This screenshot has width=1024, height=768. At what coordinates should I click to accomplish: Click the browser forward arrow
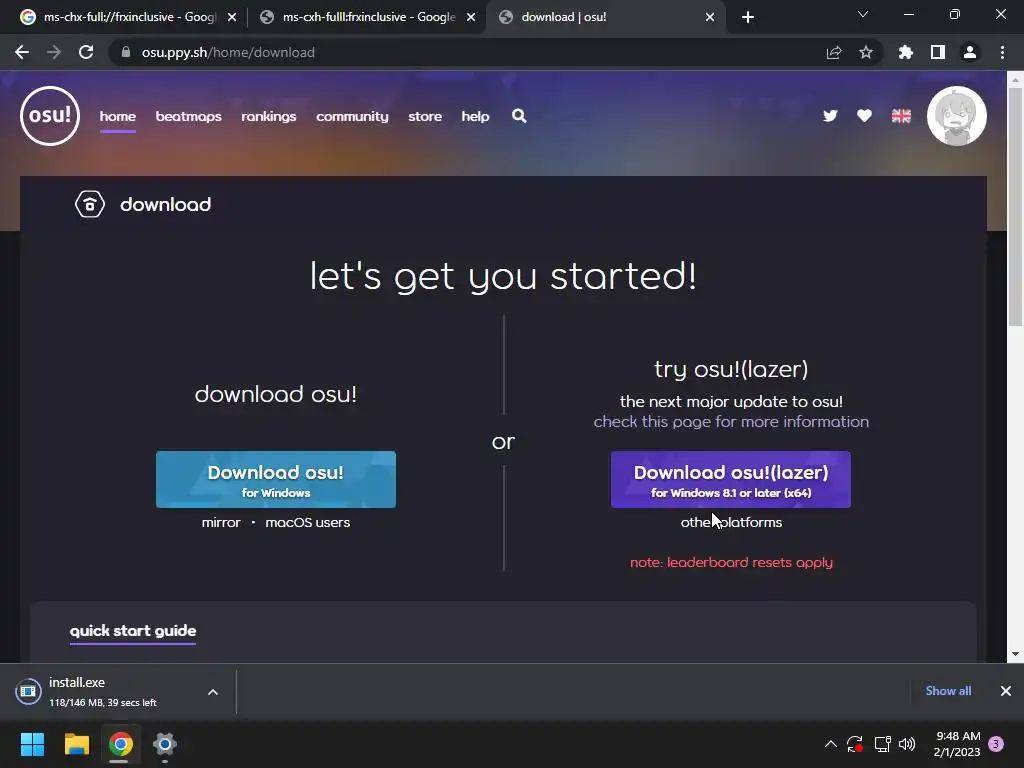tap(54, 52)
